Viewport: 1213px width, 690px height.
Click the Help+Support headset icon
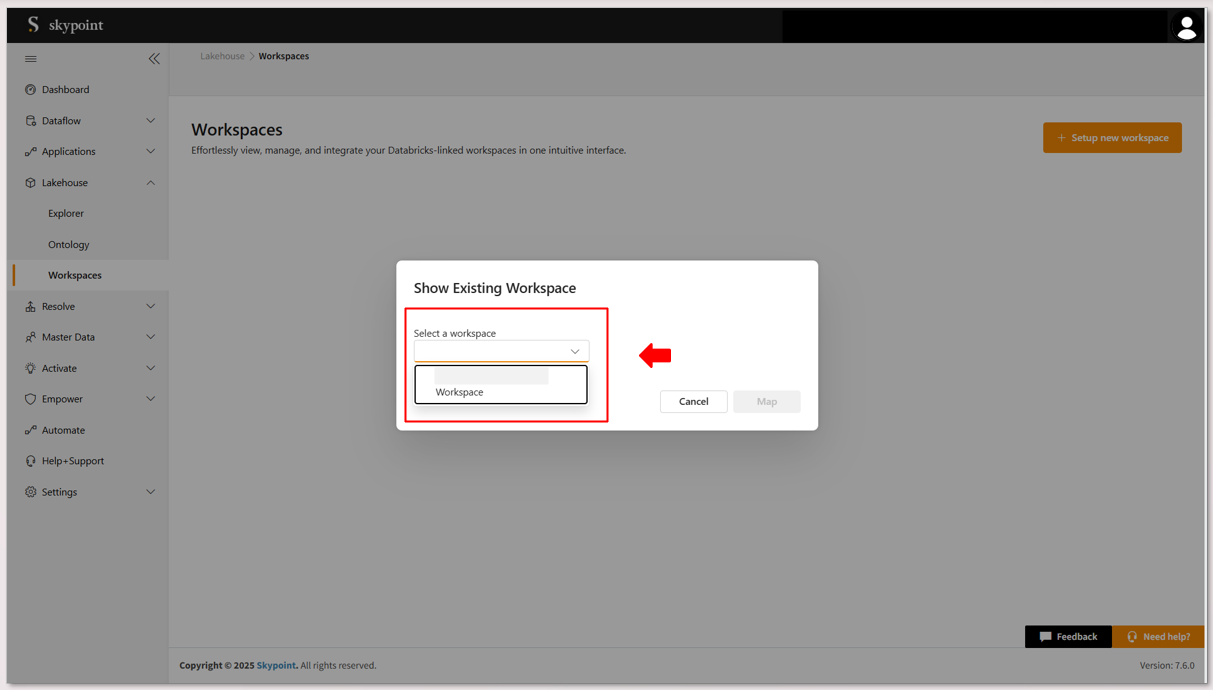[x=31, y=461]
